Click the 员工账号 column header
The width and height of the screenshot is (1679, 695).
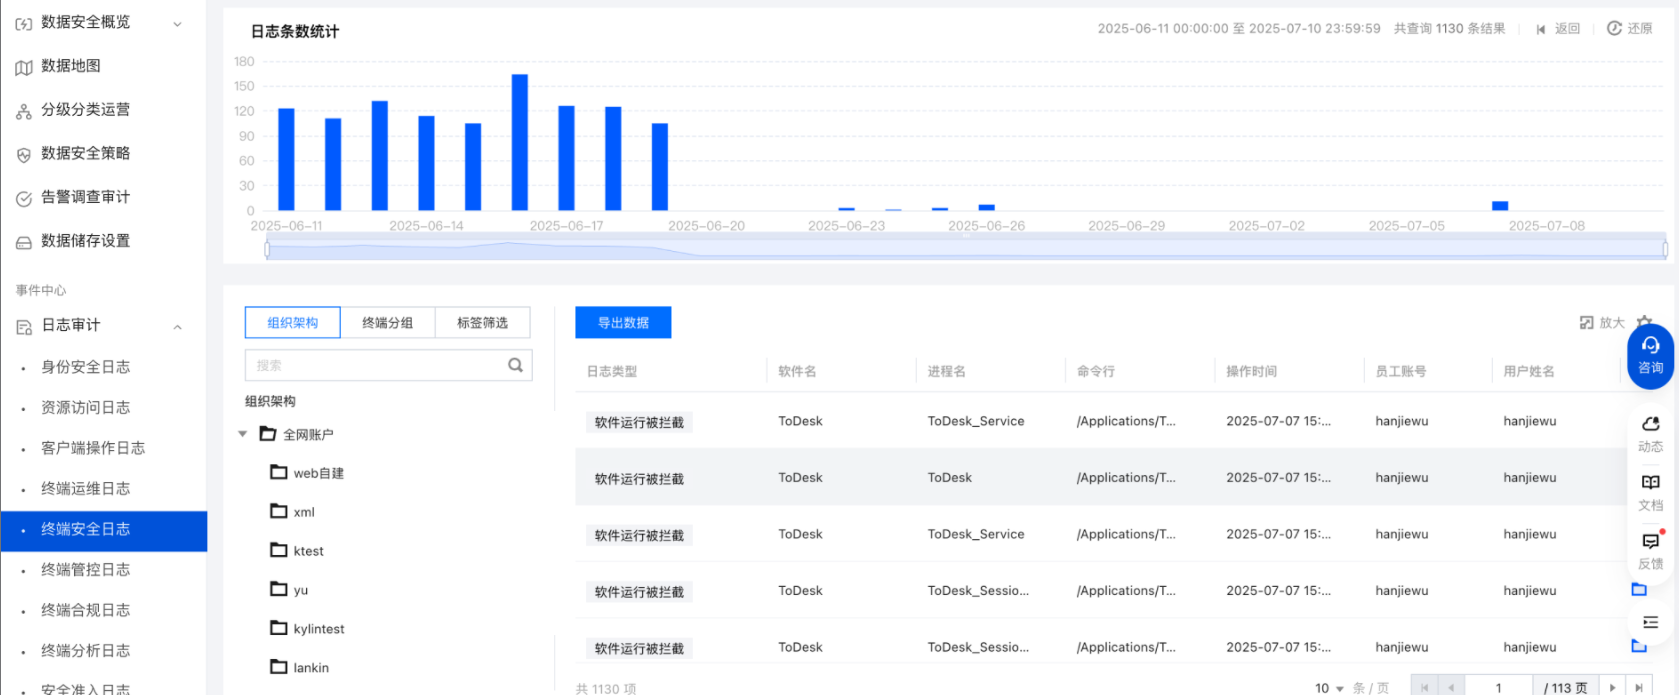[1401, 371]
